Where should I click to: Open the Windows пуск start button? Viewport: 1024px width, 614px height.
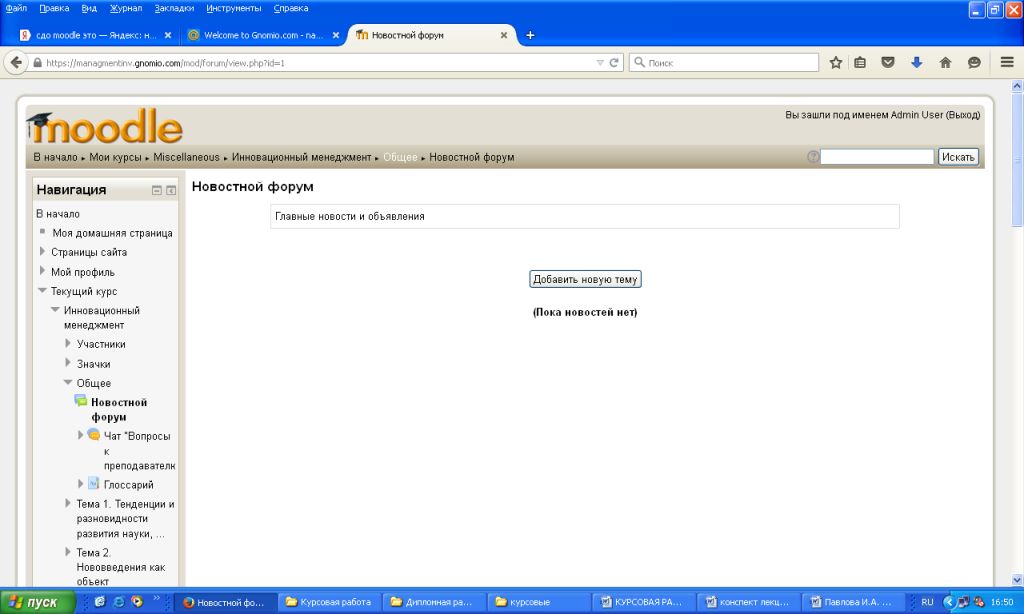tap(38, 602)
